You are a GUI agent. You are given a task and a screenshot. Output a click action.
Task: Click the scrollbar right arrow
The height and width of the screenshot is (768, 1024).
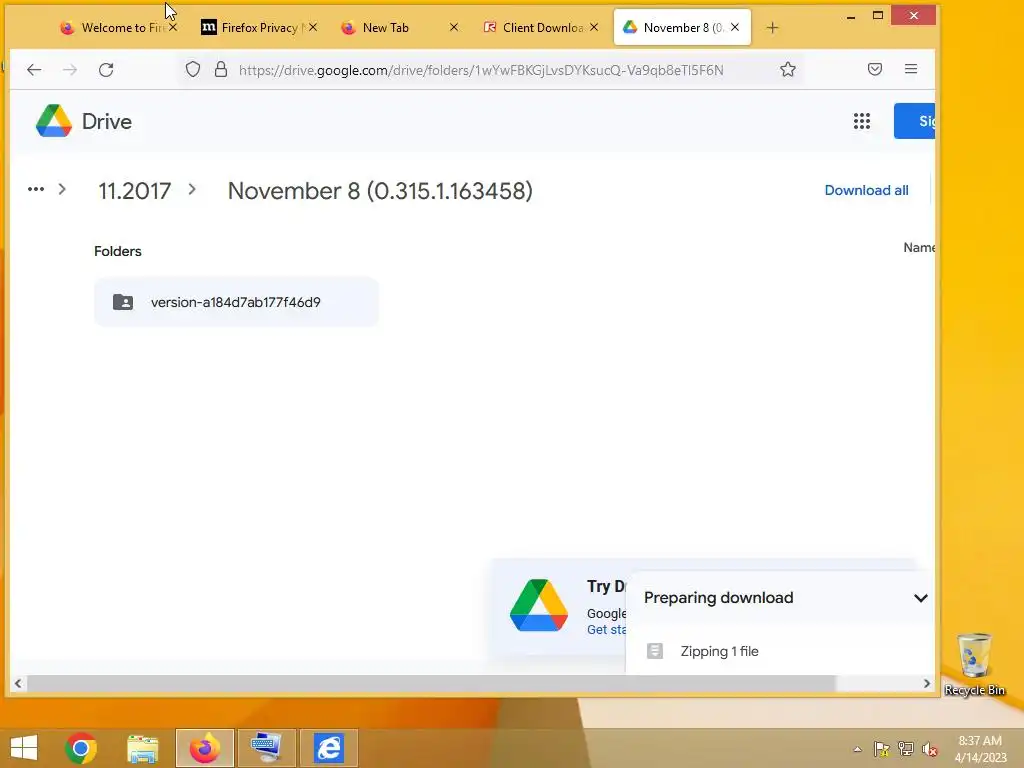[927, 683]
